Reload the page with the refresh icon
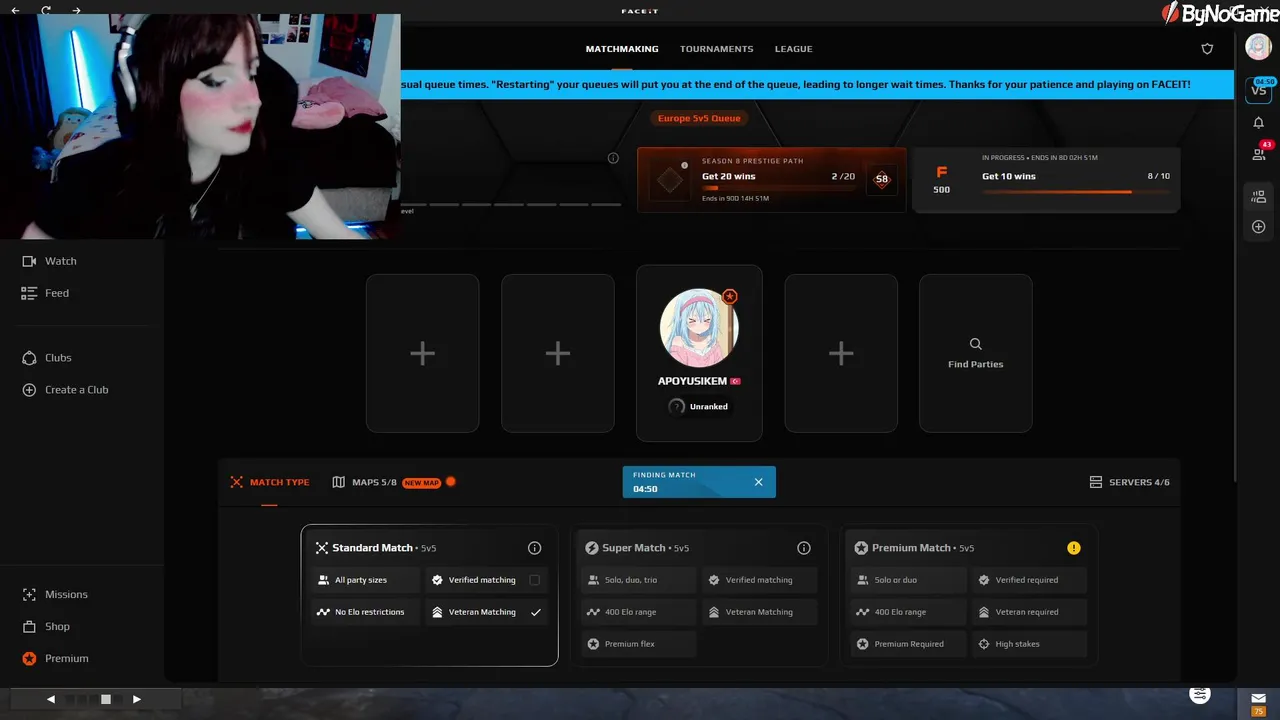 46,11
